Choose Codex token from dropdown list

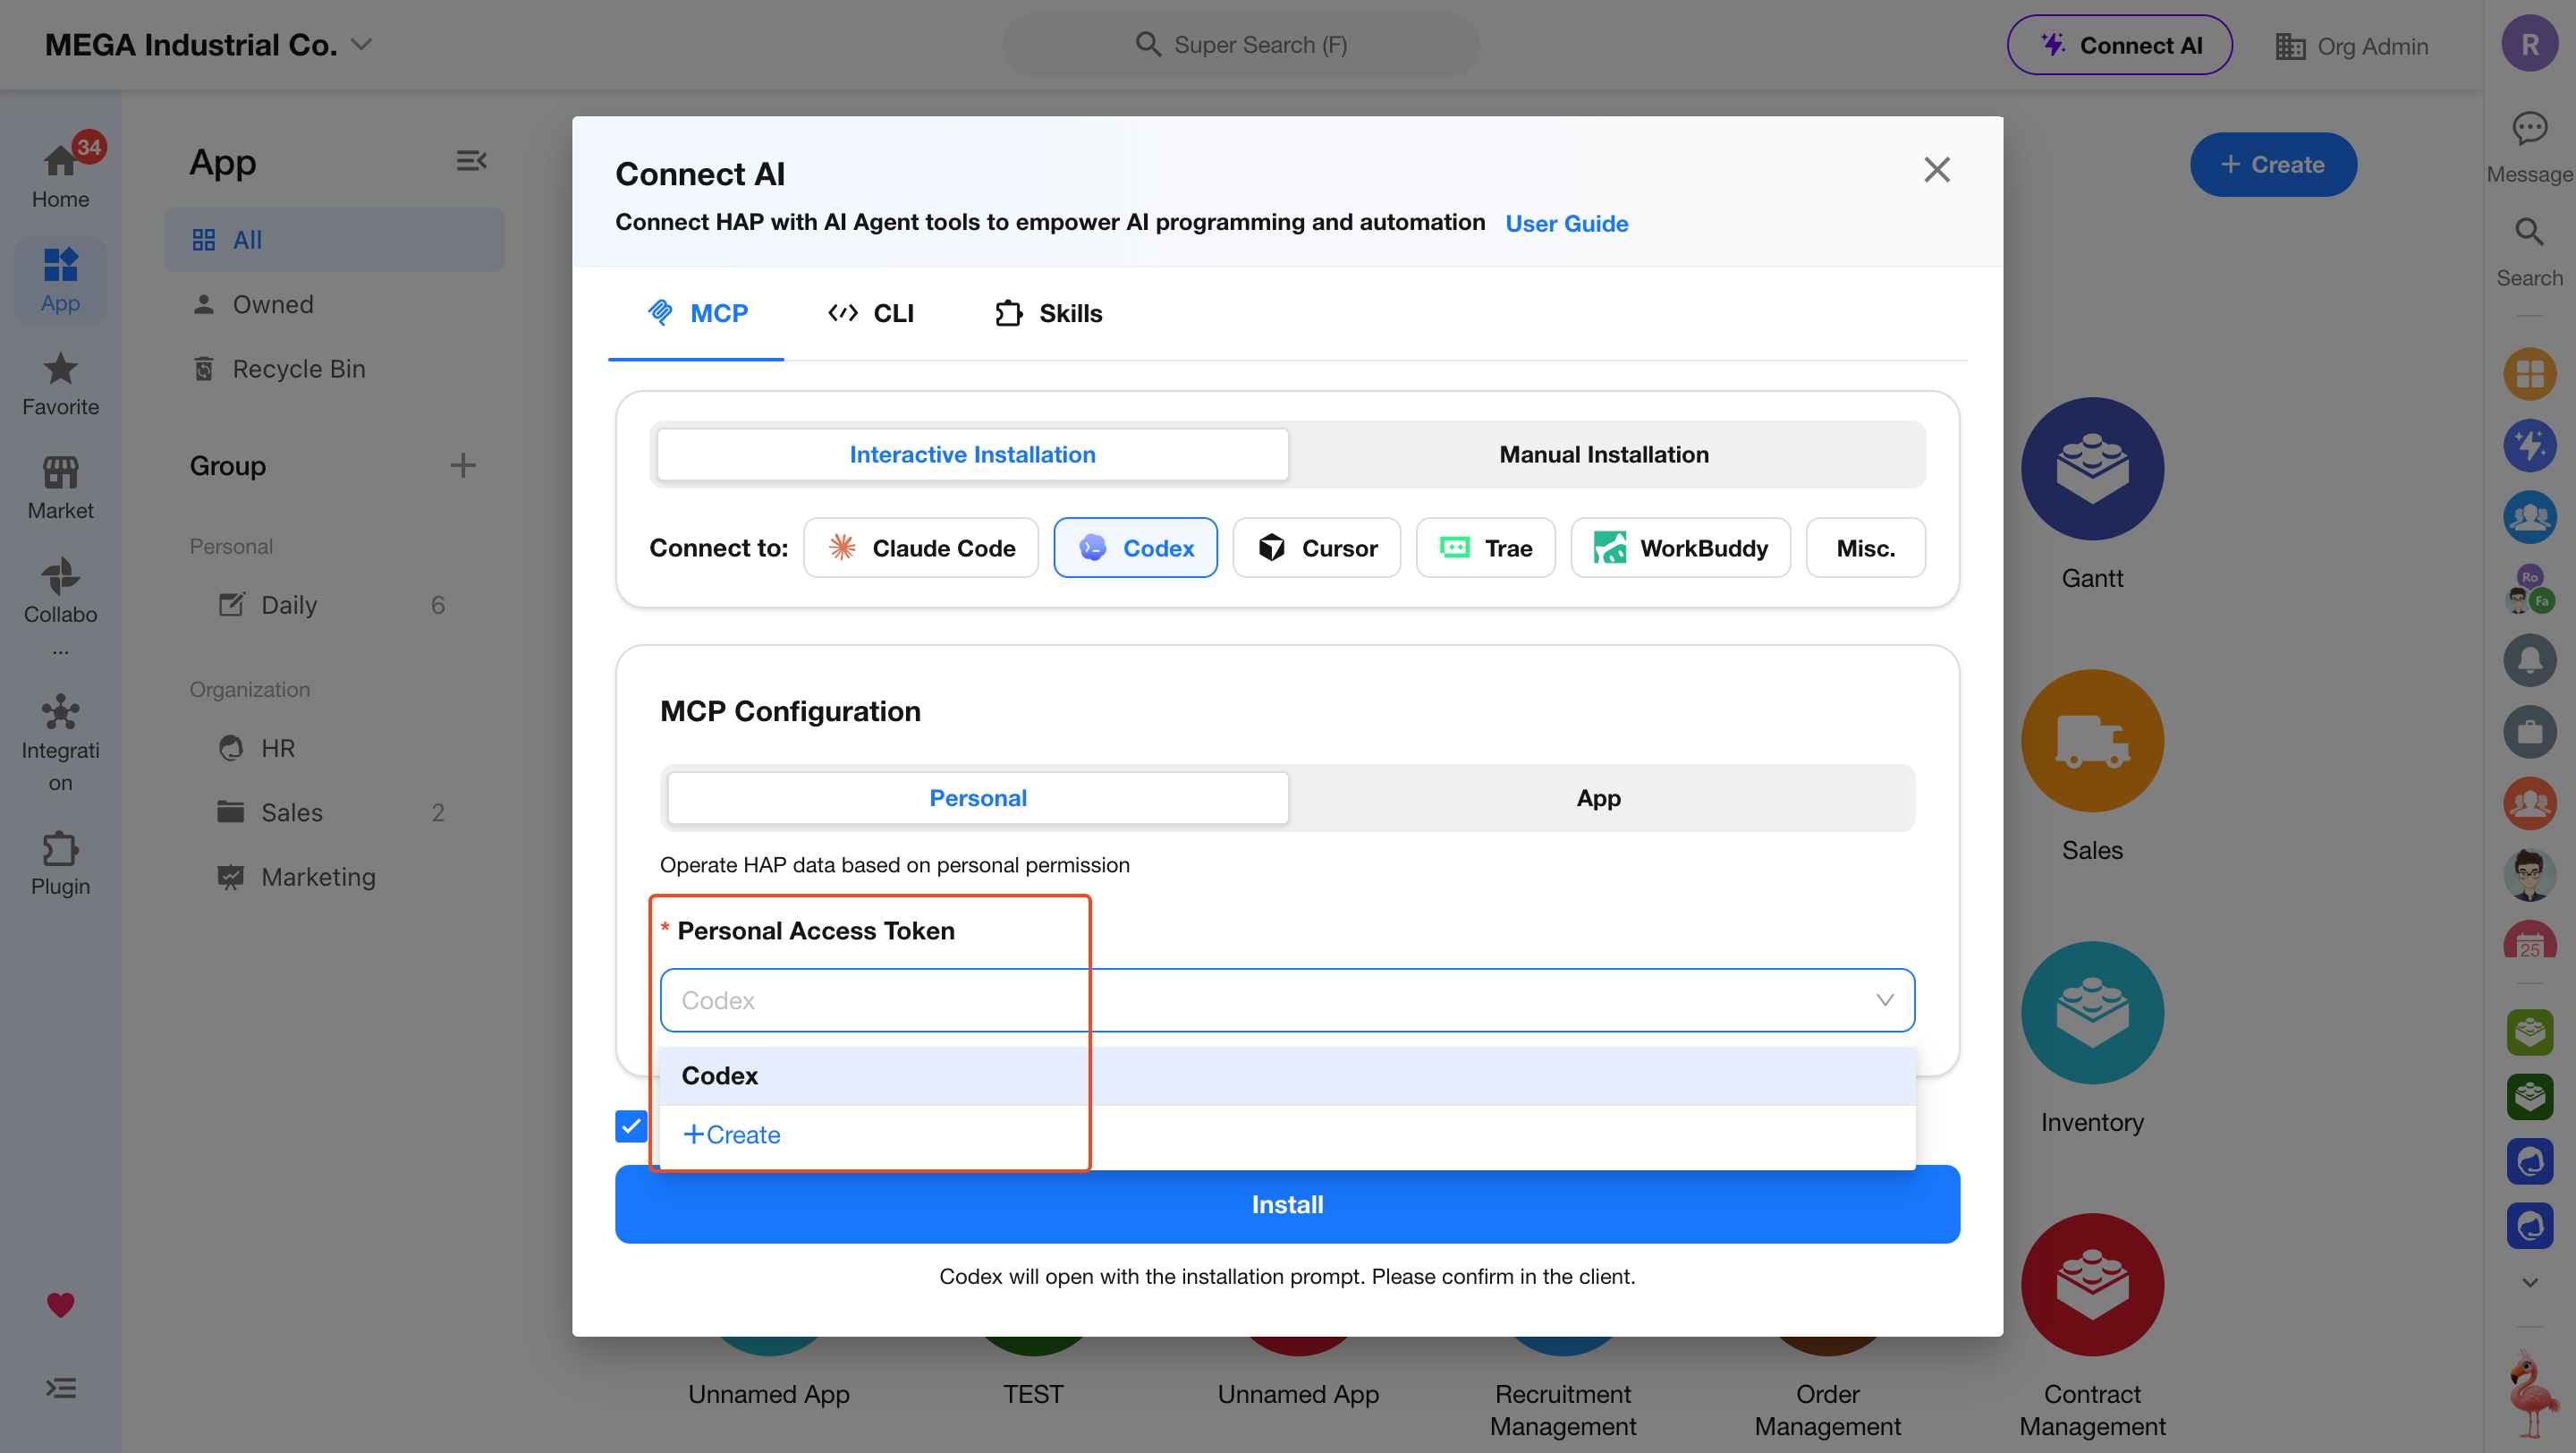point(1287,1076)
